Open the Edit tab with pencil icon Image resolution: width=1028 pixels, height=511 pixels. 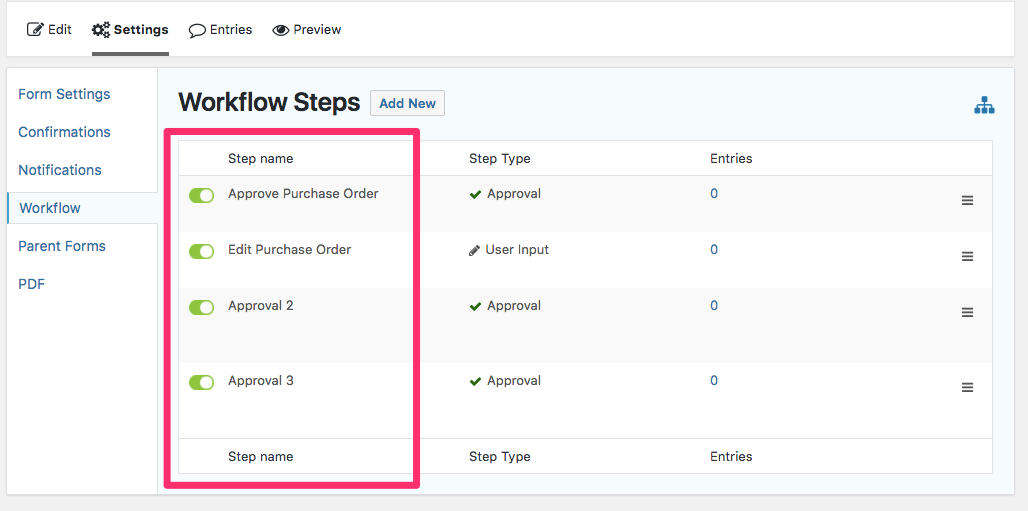(49, 30)
